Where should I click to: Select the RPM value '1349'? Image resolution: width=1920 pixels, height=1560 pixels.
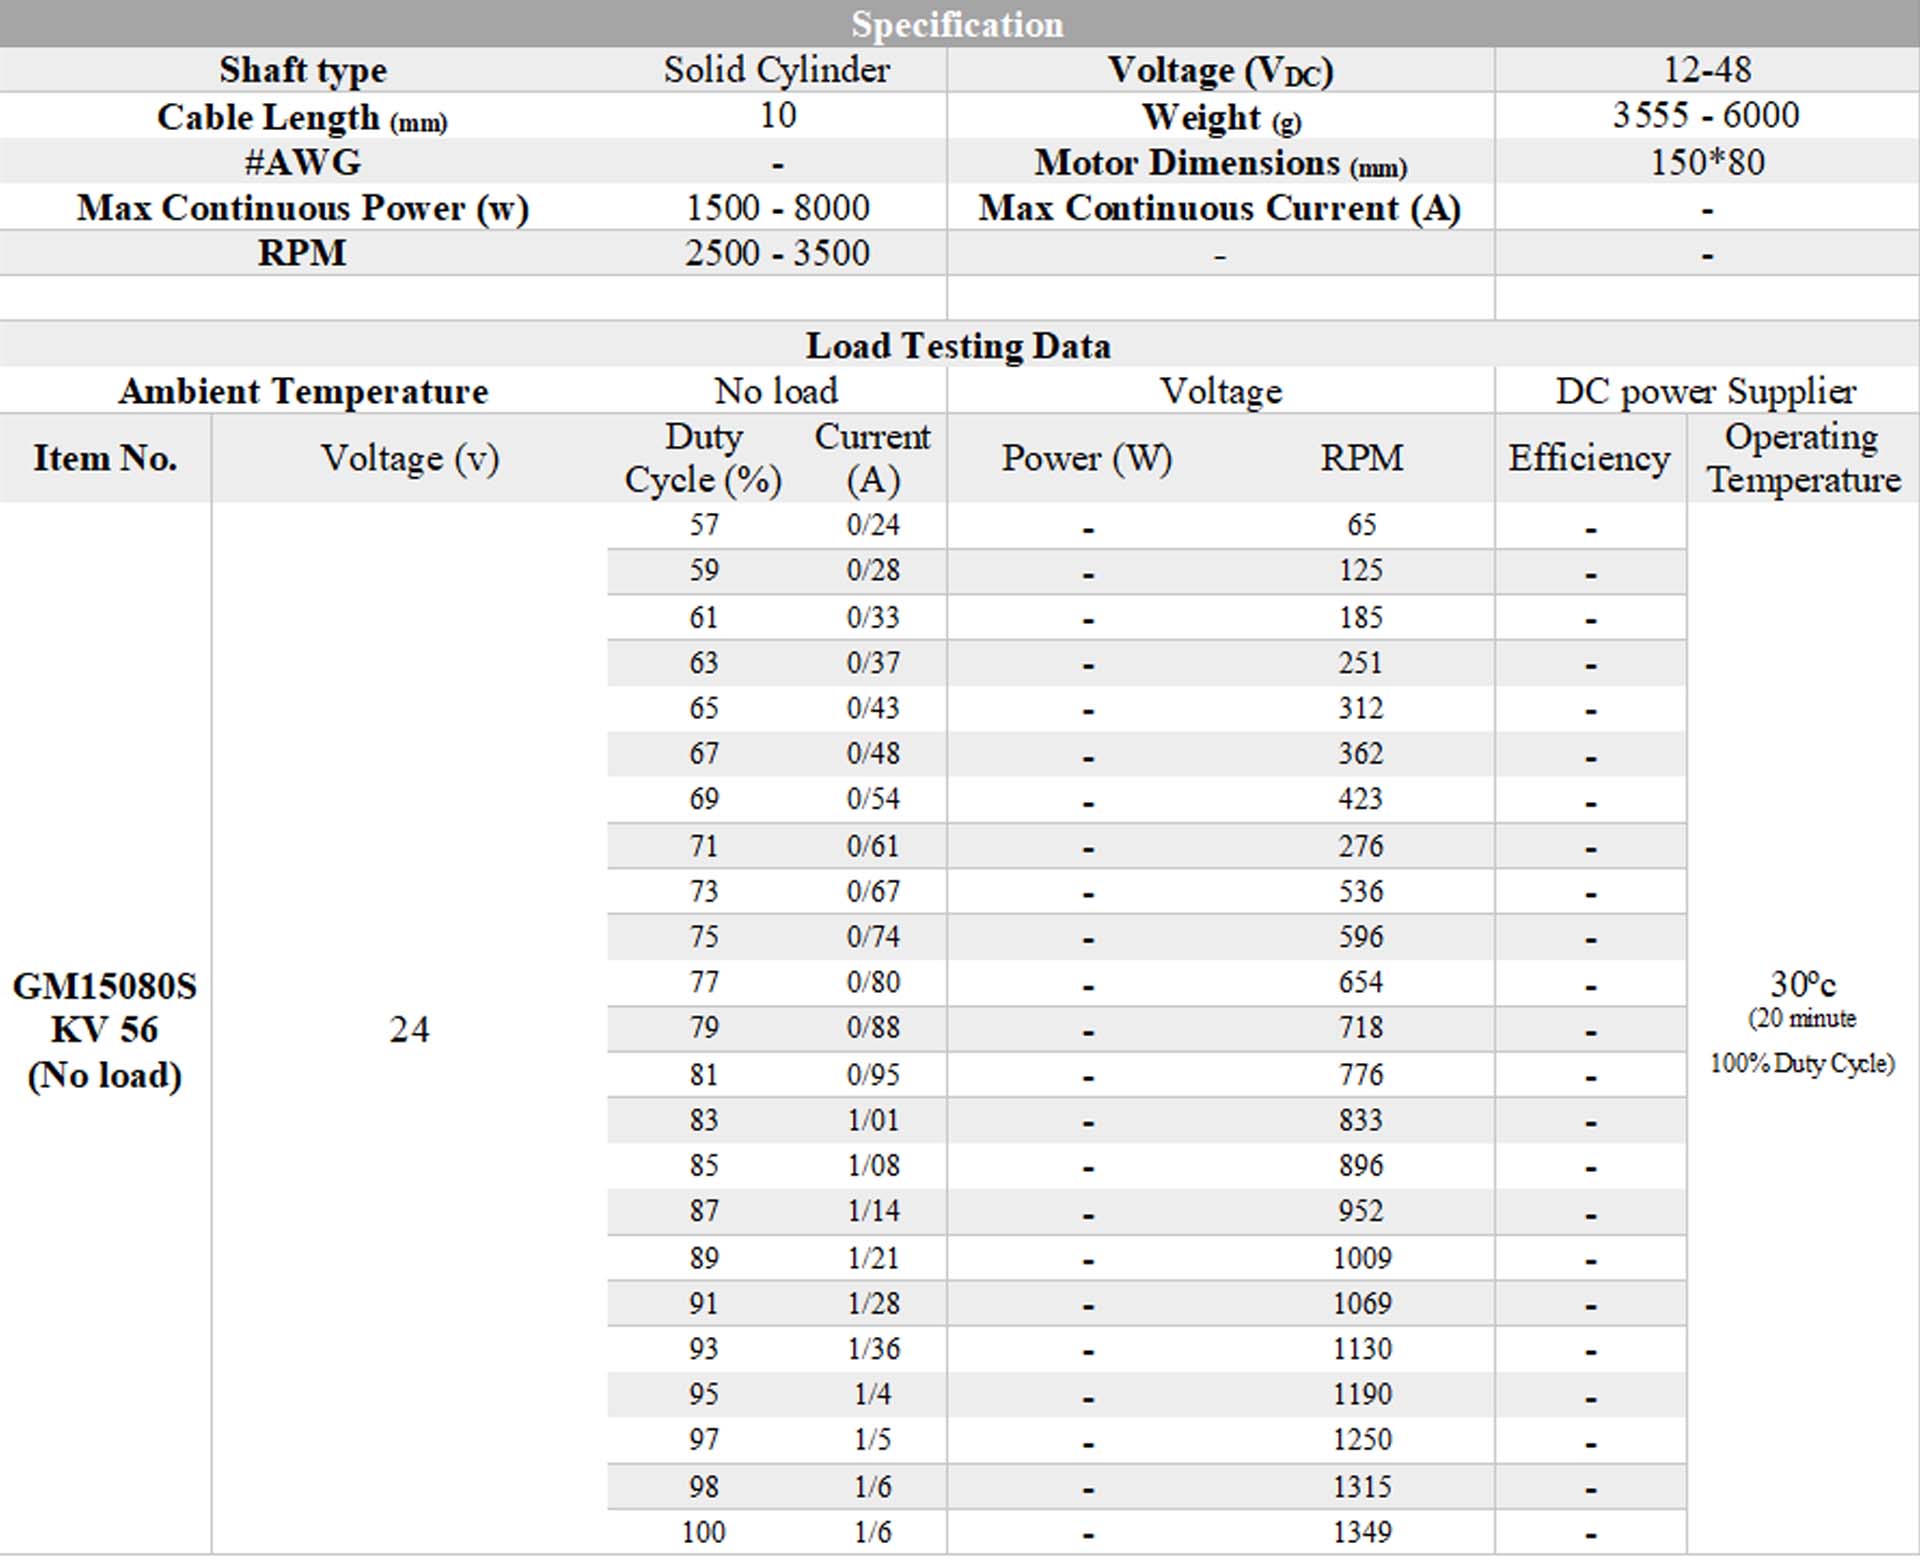(1362, 1531)
